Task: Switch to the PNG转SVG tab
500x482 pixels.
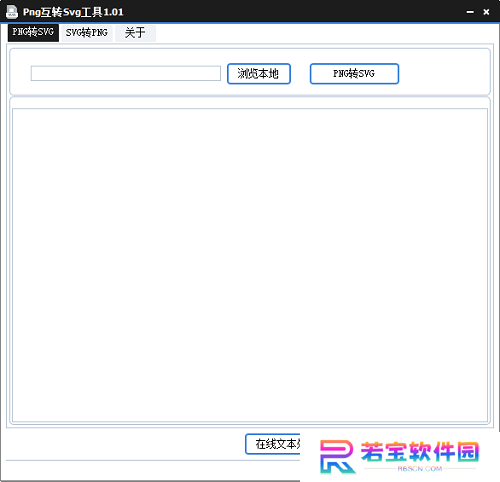Action: tap(33, 32)
